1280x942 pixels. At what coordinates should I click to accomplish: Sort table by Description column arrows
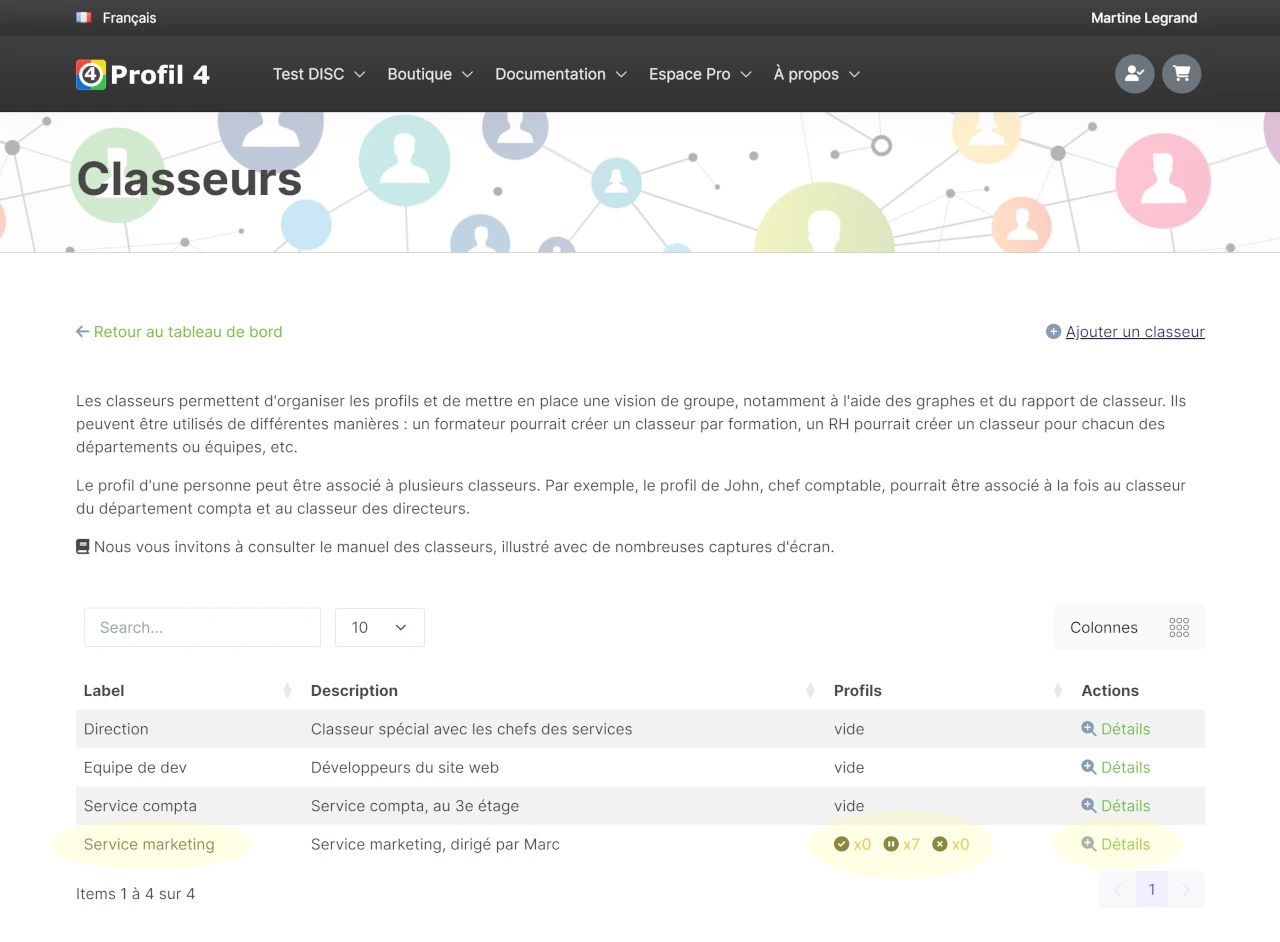[811, 691]
